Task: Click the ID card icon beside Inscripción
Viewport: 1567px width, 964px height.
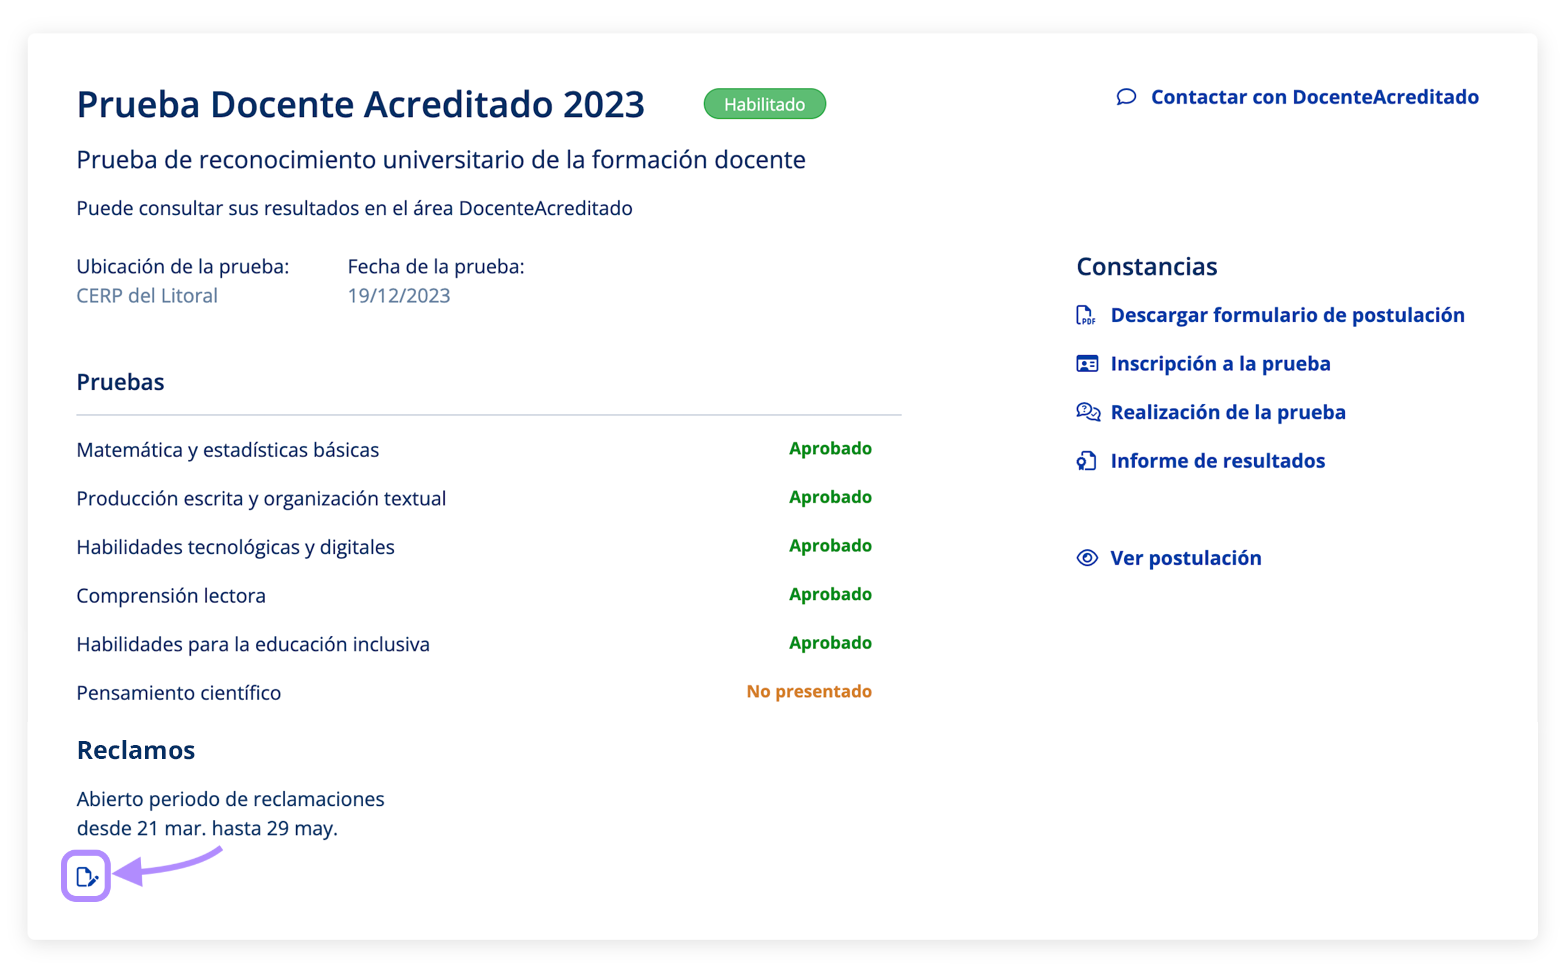Action: (x=1087, y=364)
